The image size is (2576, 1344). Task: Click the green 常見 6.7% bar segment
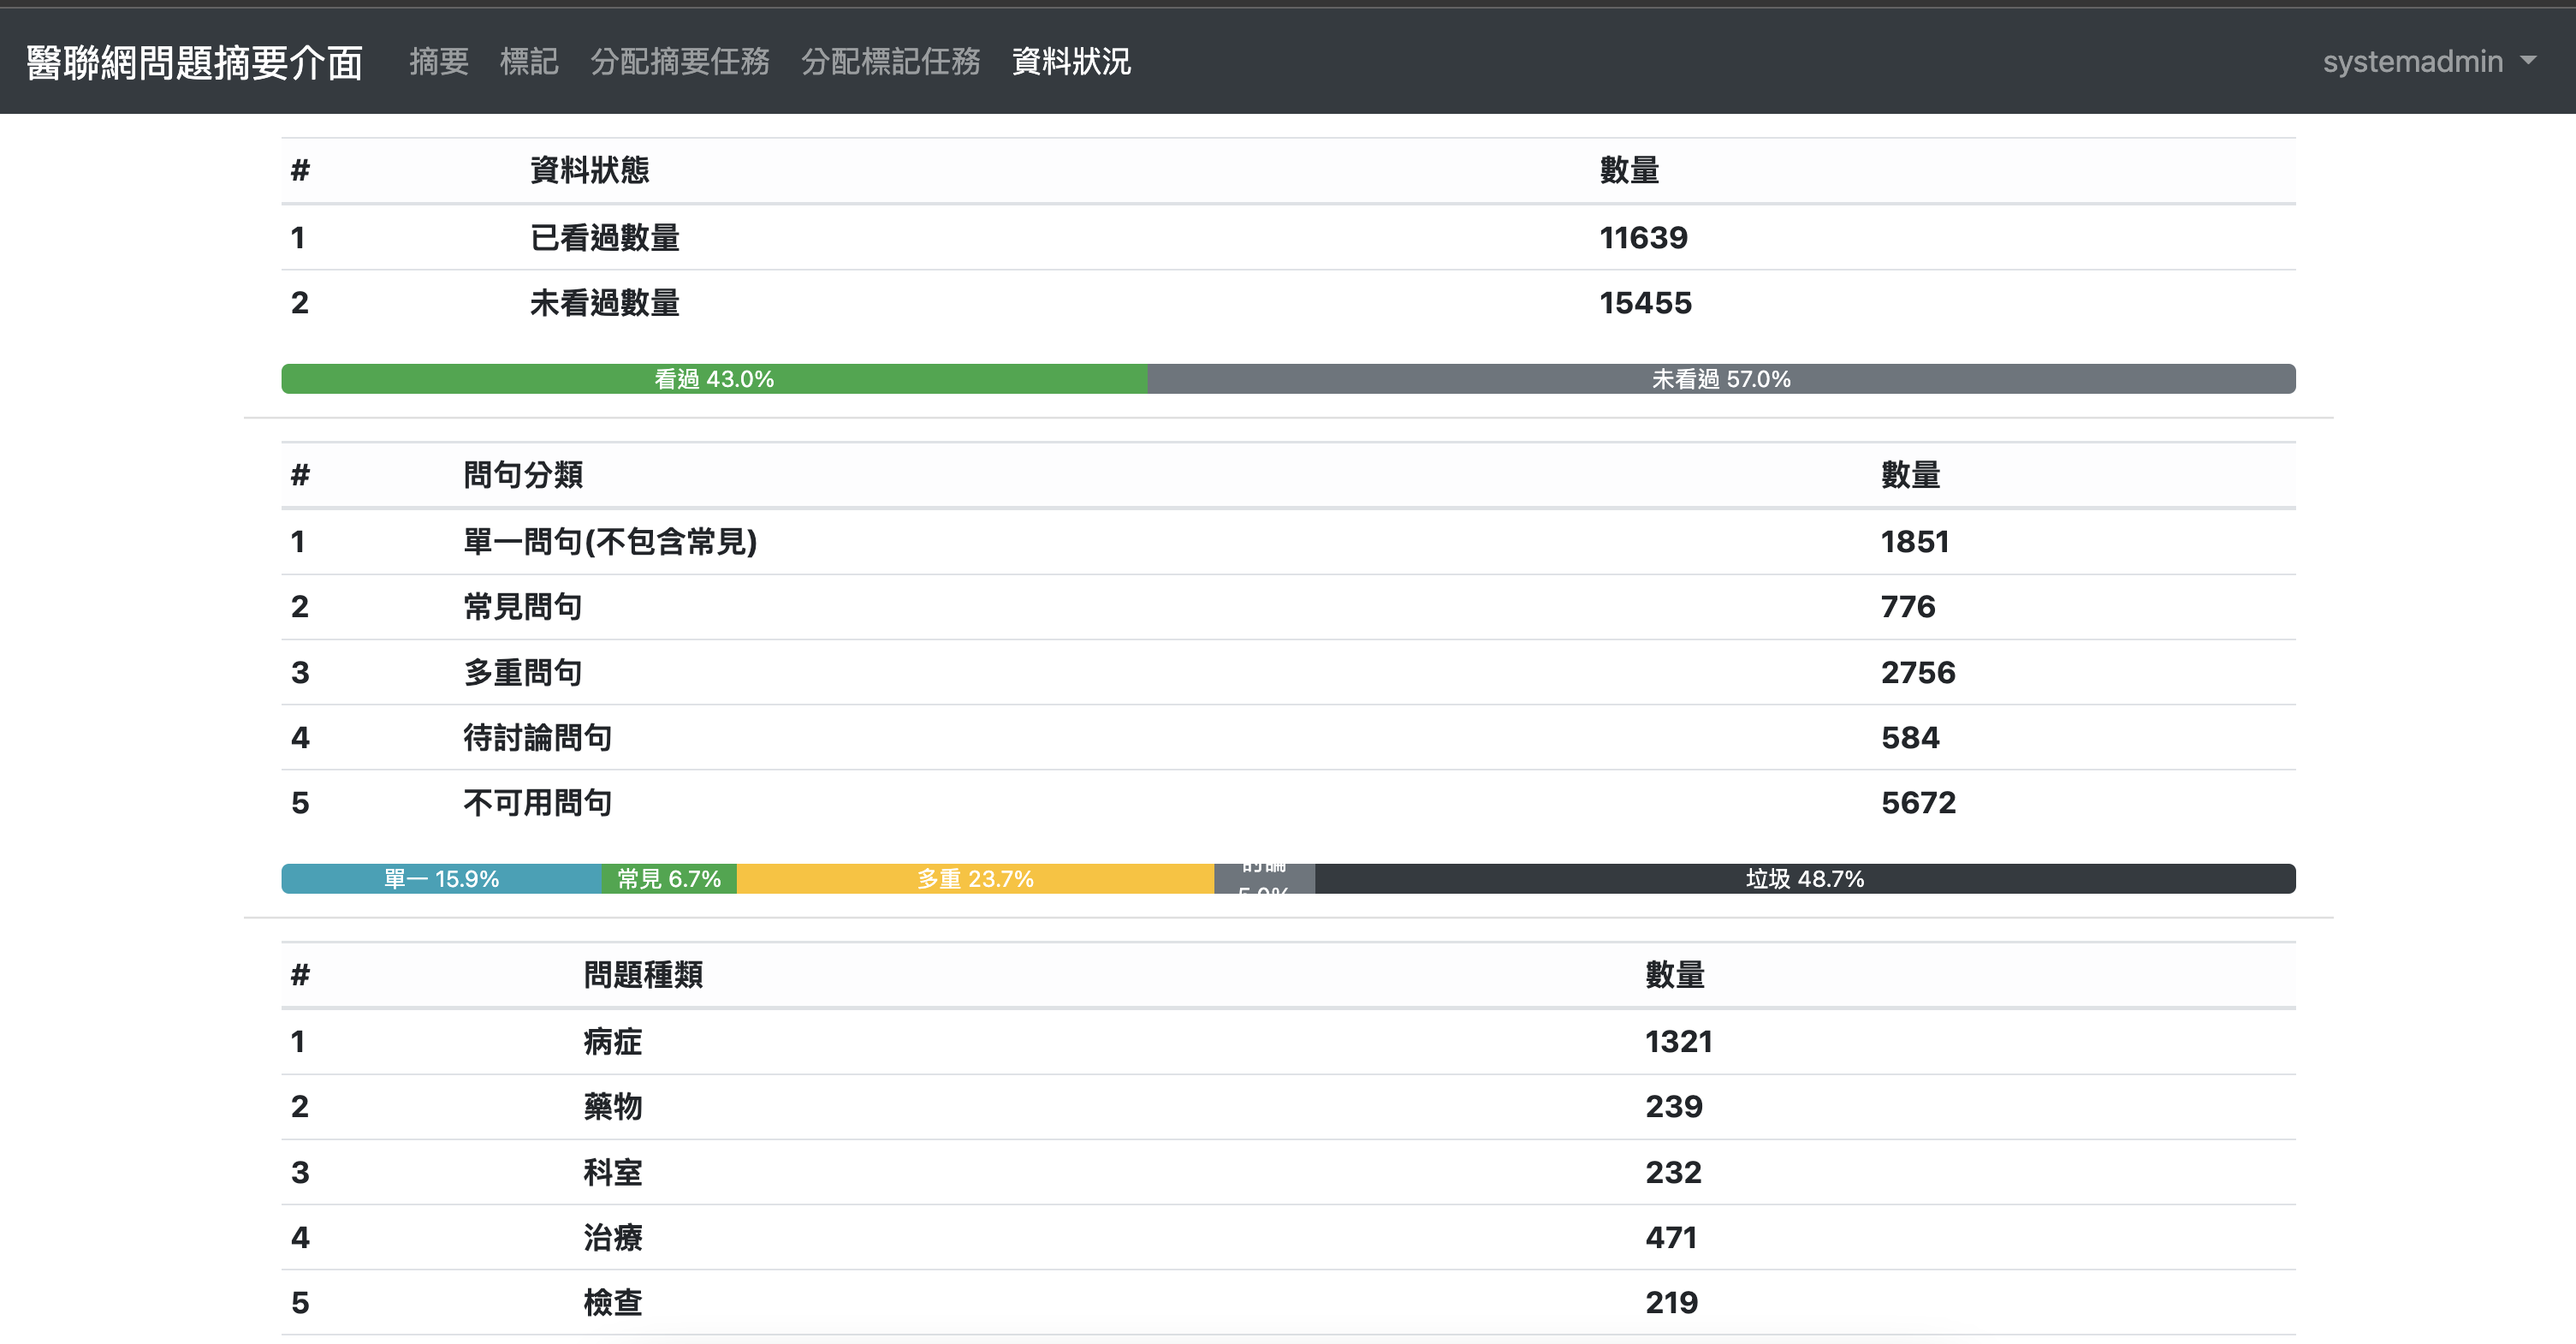pos(669,879)
